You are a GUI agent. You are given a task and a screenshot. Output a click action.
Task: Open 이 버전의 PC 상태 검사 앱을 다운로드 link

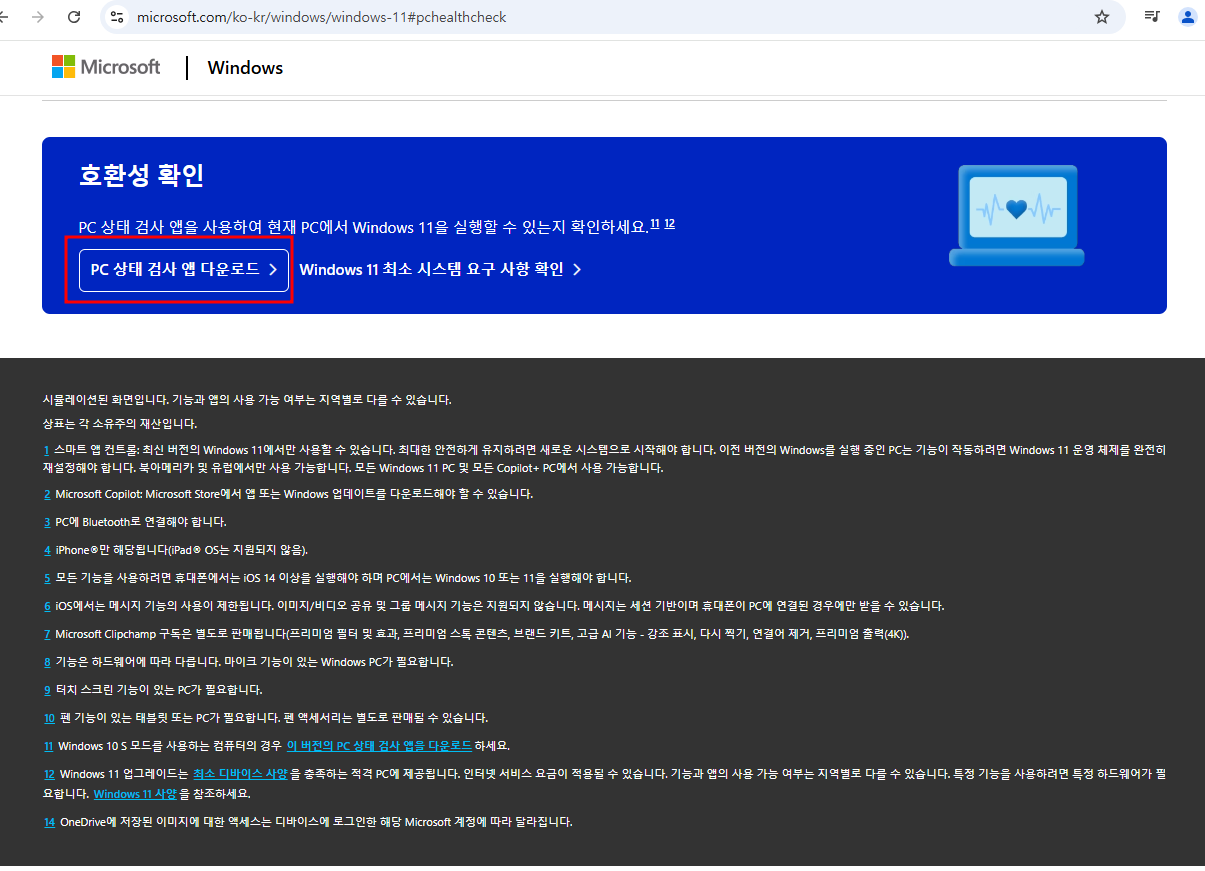[x=379, y=746]
